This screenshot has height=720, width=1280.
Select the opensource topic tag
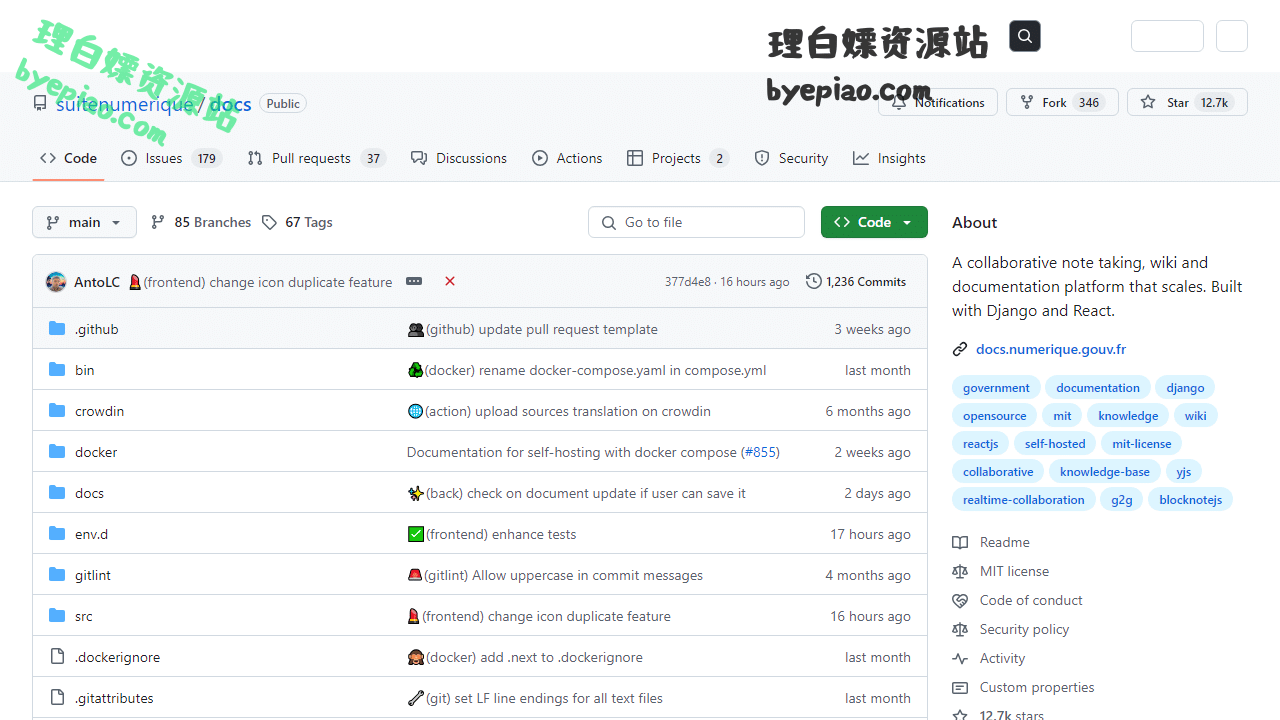pos(994,416)
